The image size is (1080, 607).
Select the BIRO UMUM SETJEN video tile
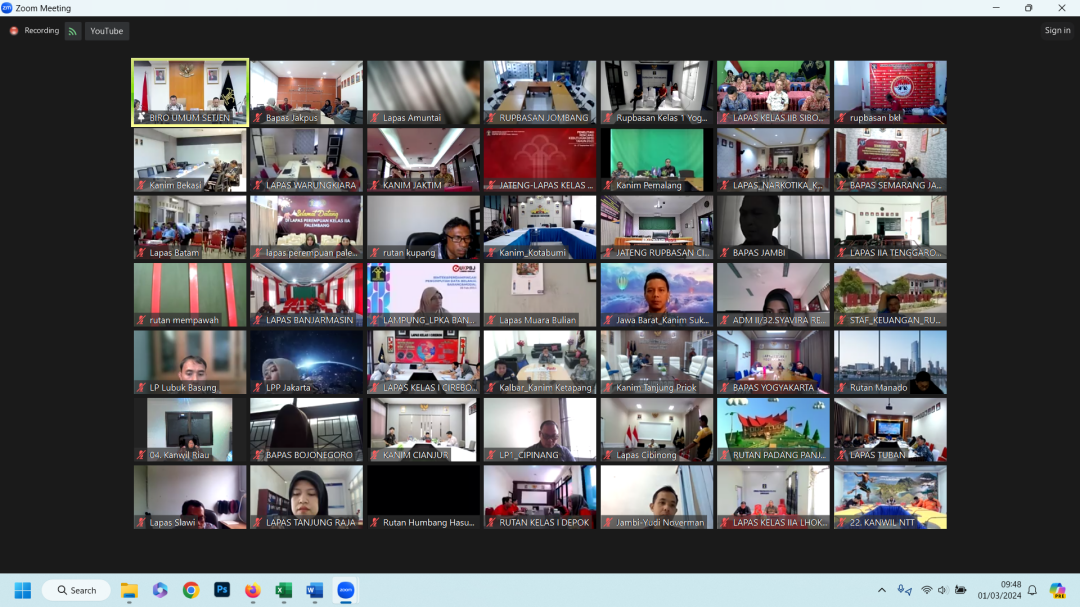click(190, 92)
